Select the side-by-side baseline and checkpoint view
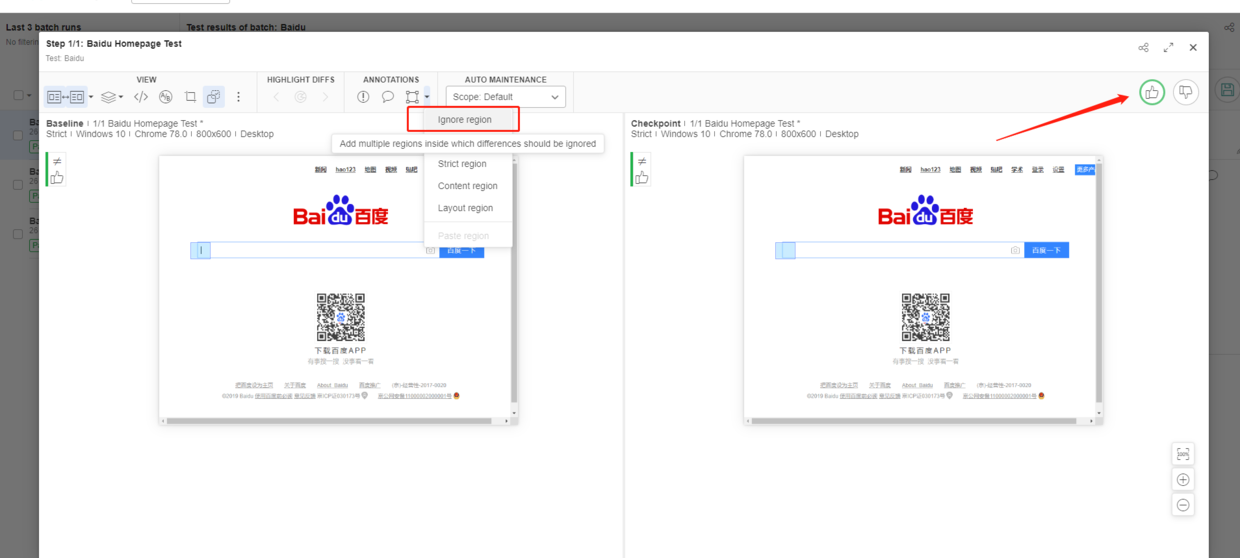1240x558 pixels. (66, 97)
